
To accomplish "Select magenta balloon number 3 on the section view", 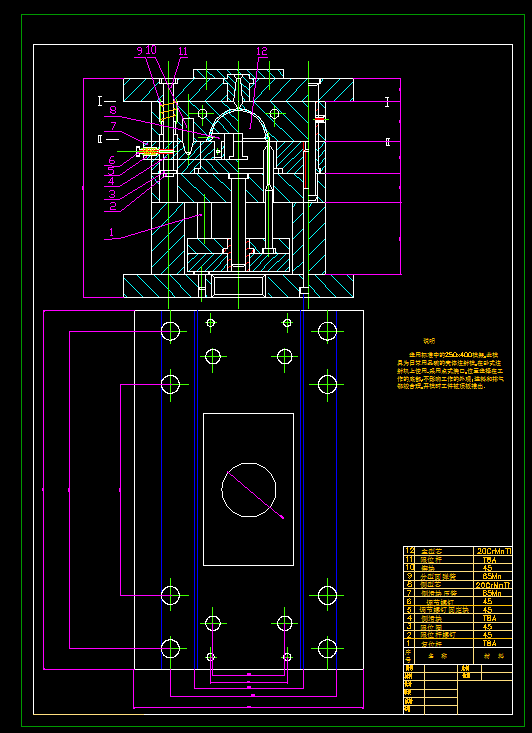I will coord(112,194).
